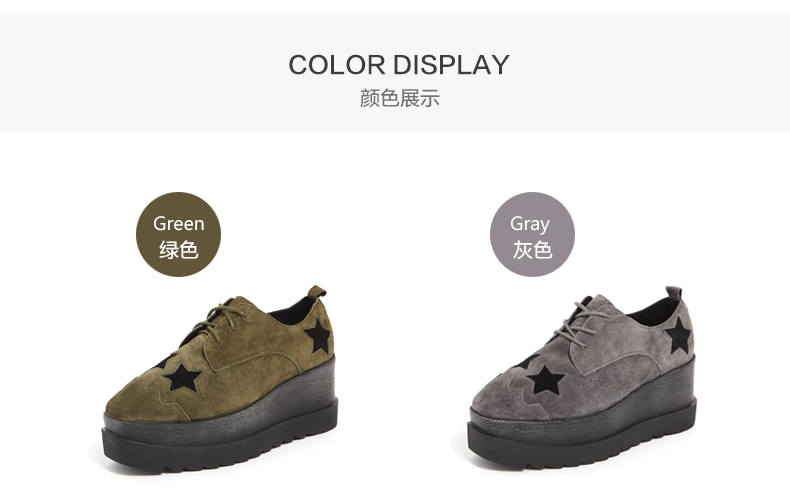Screen dimensions: 790x500
Task: Click the 绿色 label in the green circle
Action: coord(178,249)
